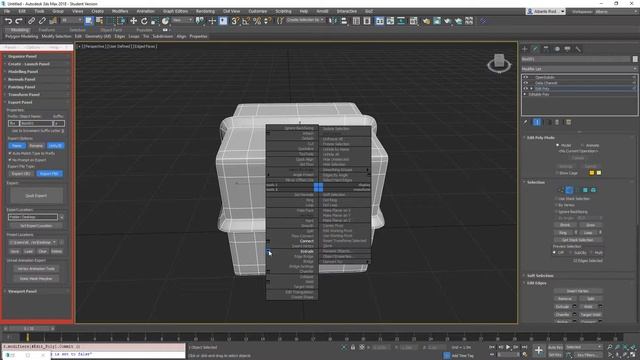Open the Create command panel tab
Image resolution: width=640 pixels, height=360 pixels.
pyautogui.click(x=525, y=49)
